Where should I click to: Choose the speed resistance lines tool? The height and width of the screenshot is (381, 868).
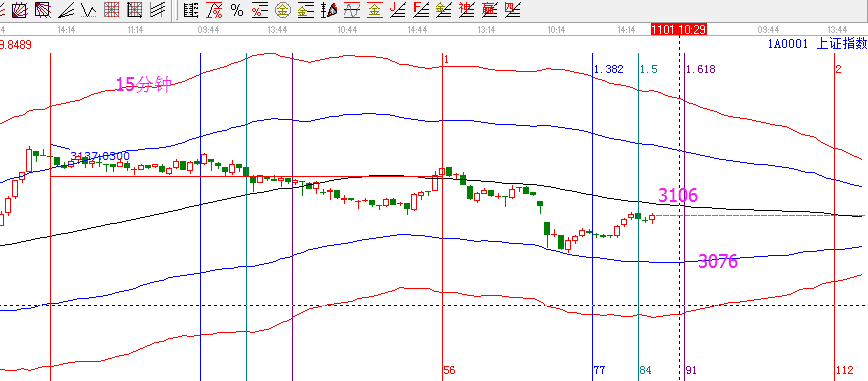pos(66,9)
